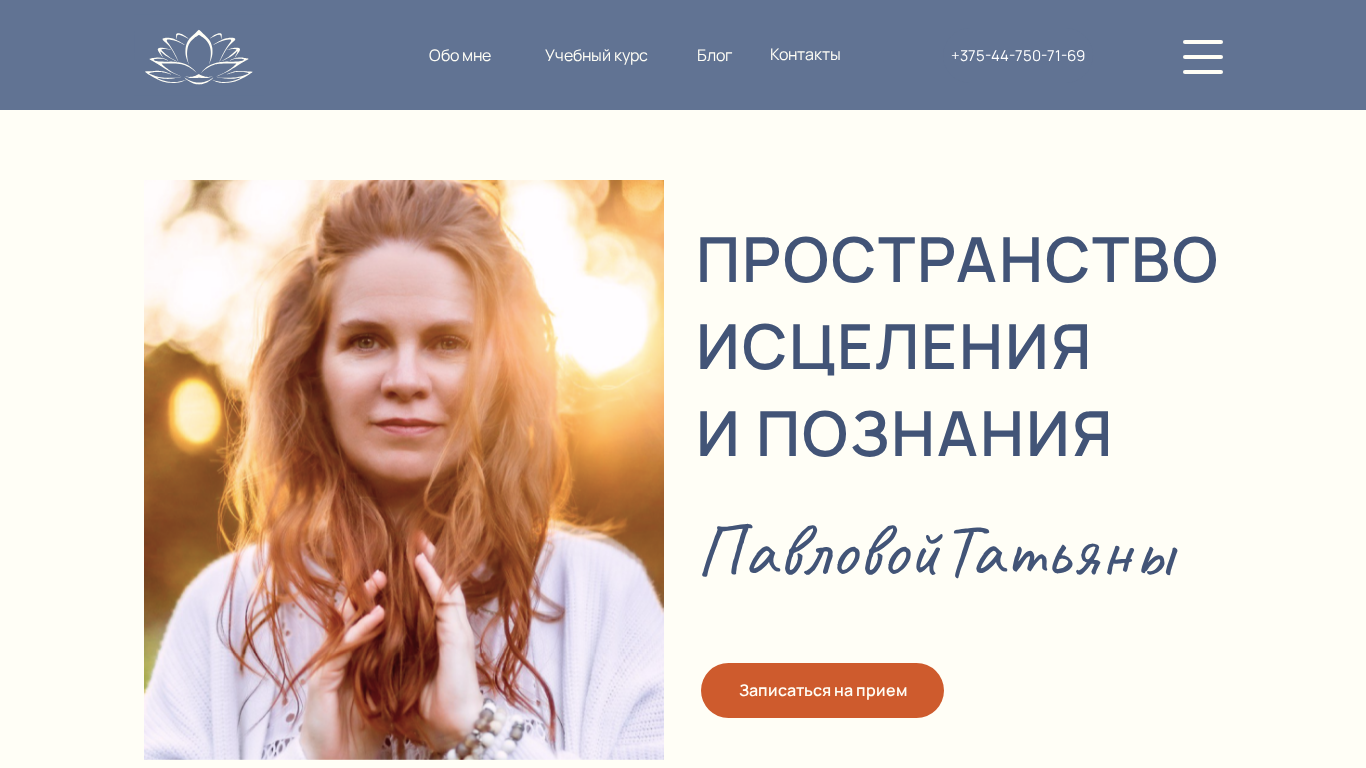The height and width of the screenshot is (768, 1366).
Task: Click the heading line И ПОЗНАНИЯ
Action: [x=904, y=434]
